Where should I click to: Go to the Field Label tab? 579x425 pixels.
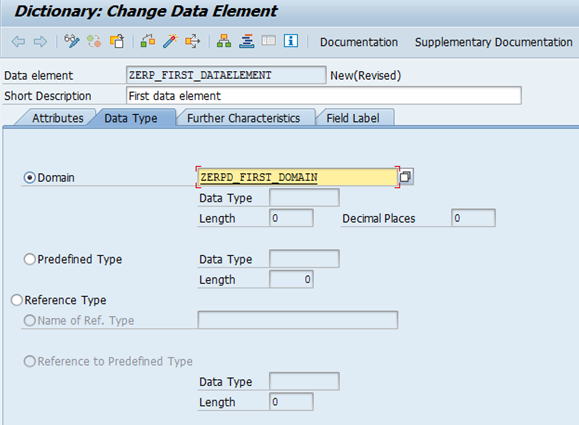pos(353,118)
